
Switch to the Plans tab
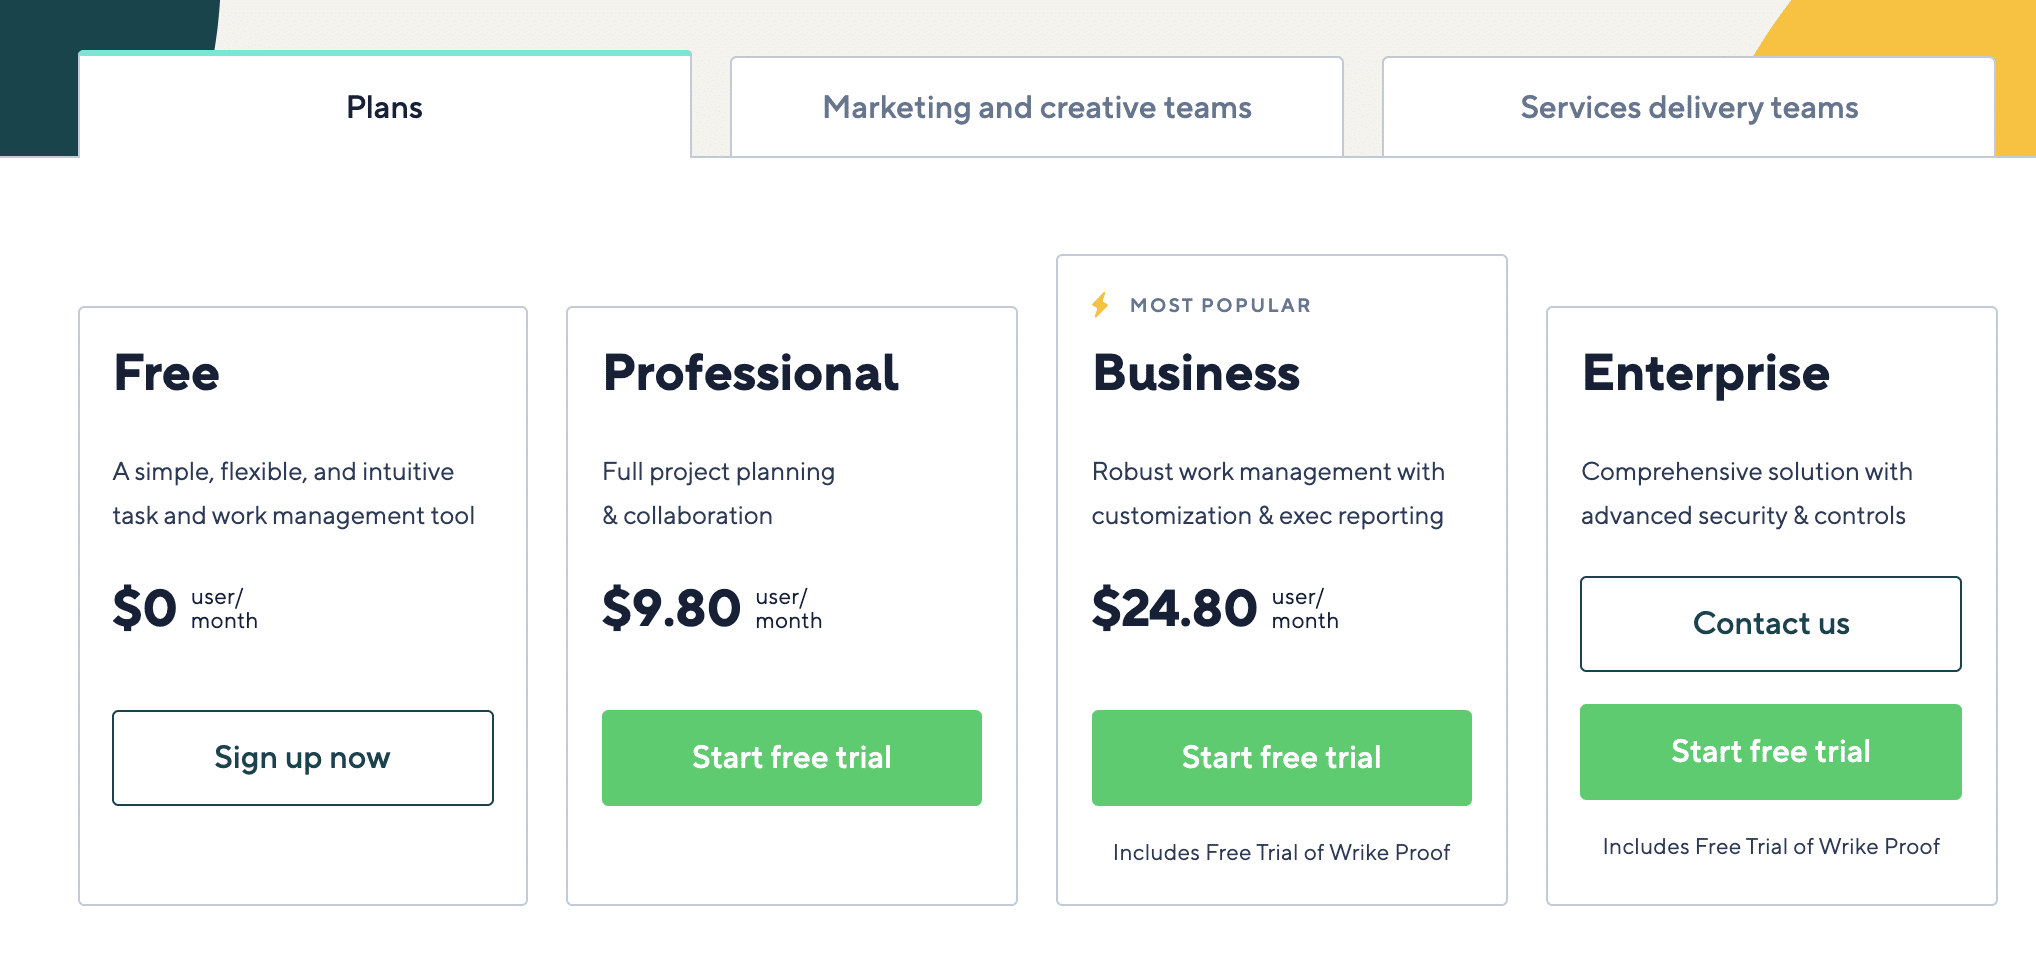(x=385, y=105)
